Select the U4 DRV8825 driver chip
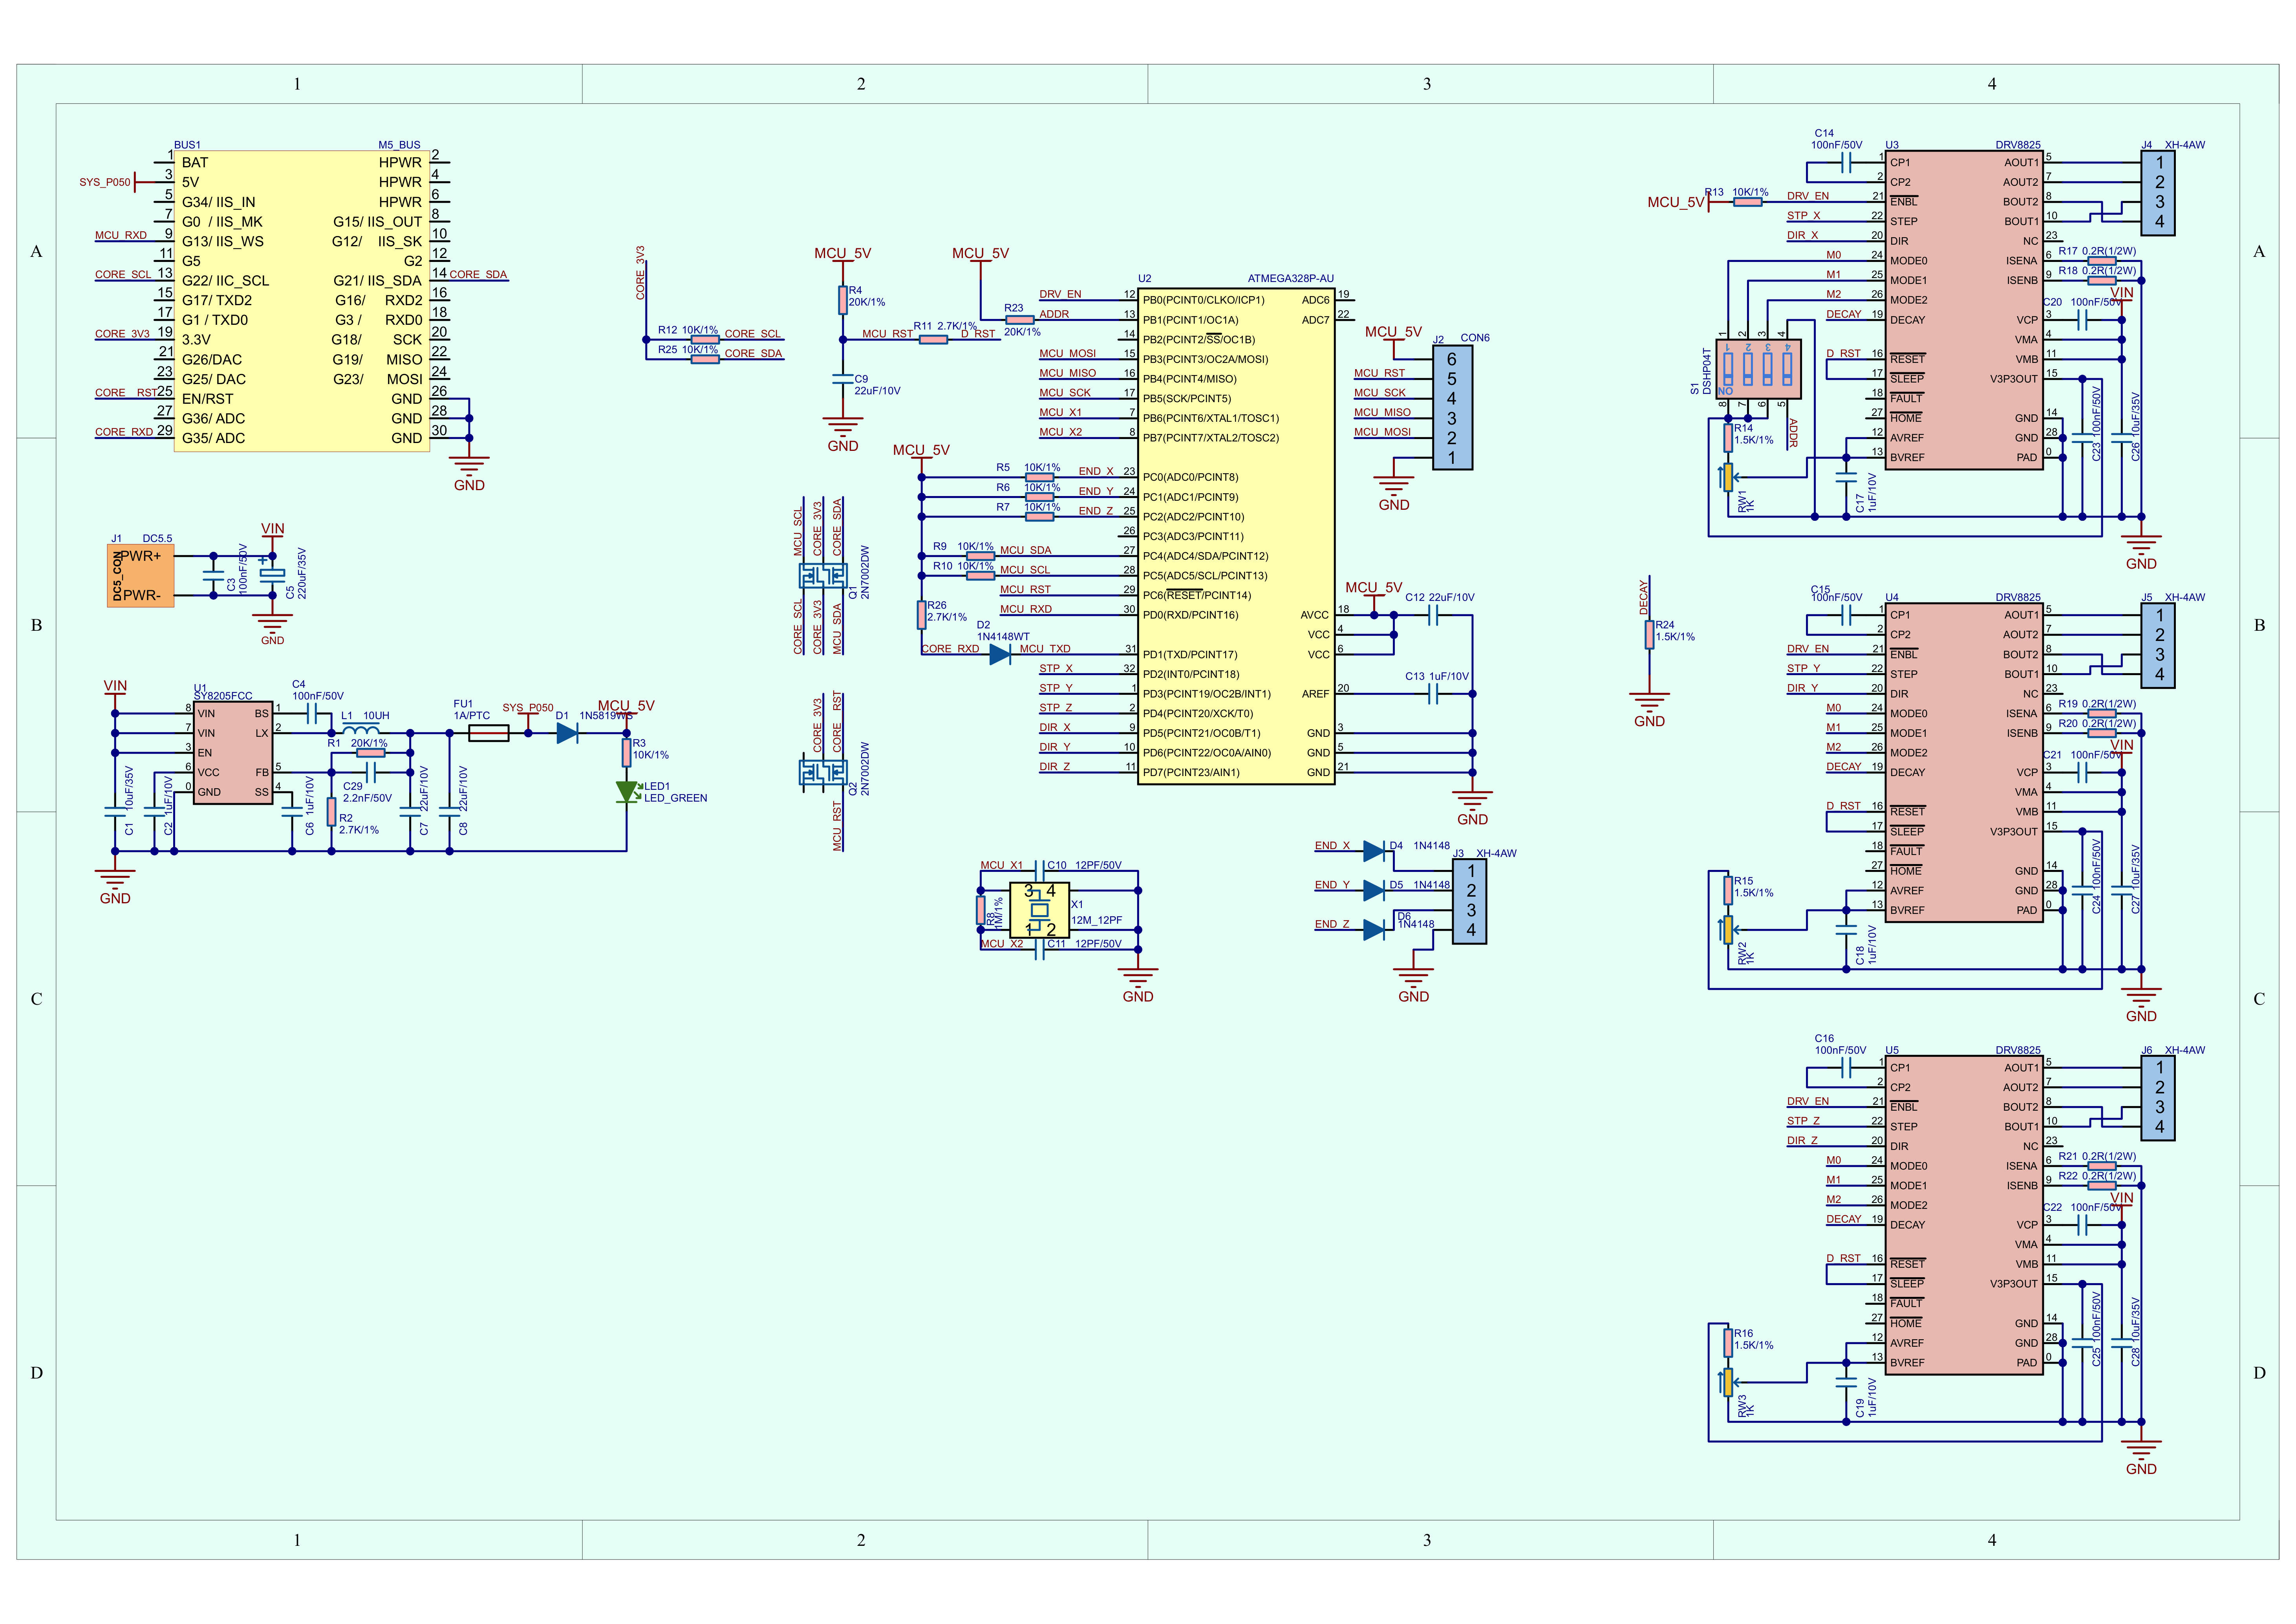Image resolution: width=2296 pixels, height=1624 pixels. point(1964,762)
